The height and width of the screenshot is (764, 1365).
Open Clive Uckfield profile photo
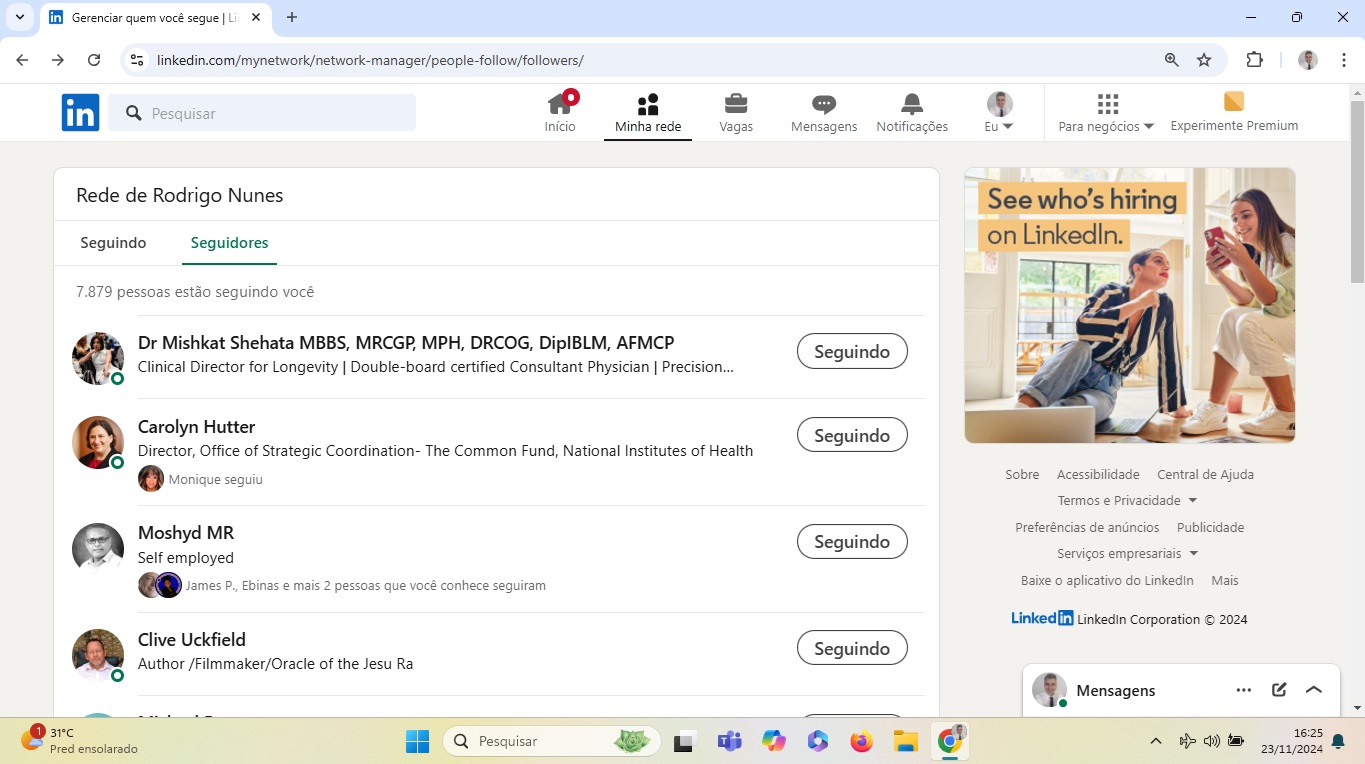(98, 655)
